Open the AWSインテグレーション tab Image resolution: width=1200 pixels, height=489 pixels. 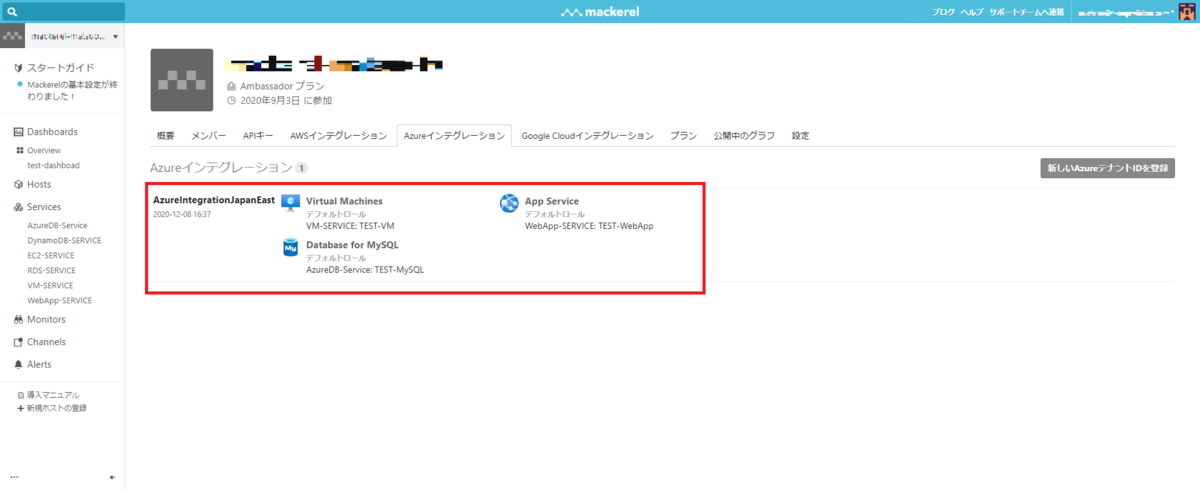pos(339,136)
